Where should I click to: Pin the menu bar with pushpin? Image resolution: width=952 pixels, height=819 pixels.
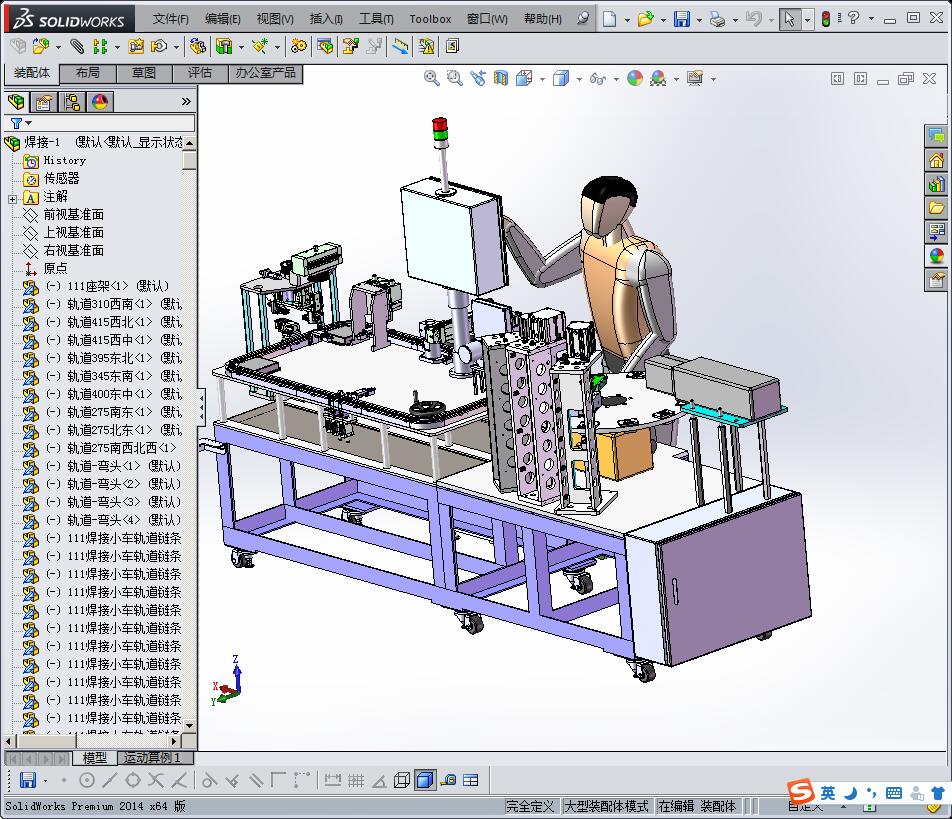(x=582, y=18)
